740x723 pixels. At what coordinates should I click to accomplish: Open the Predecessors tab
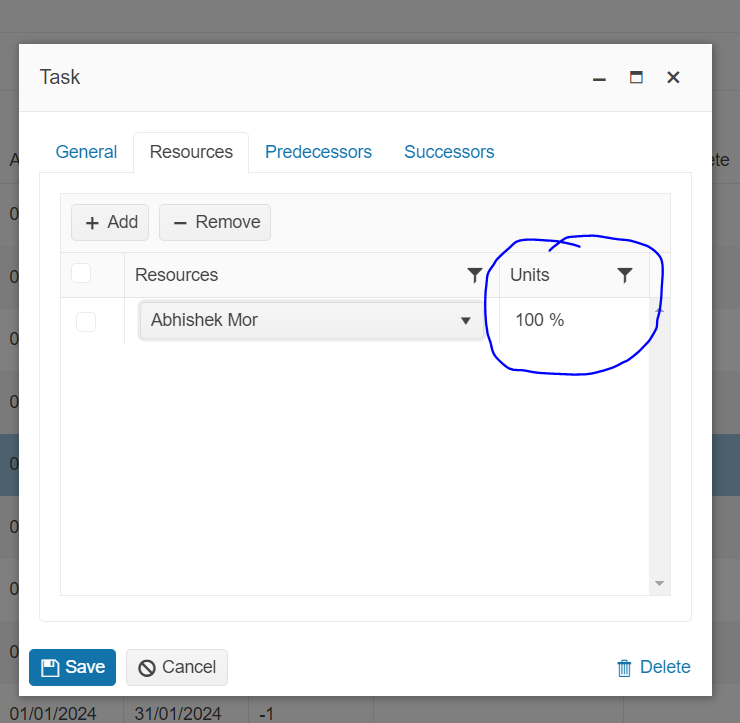318,152
